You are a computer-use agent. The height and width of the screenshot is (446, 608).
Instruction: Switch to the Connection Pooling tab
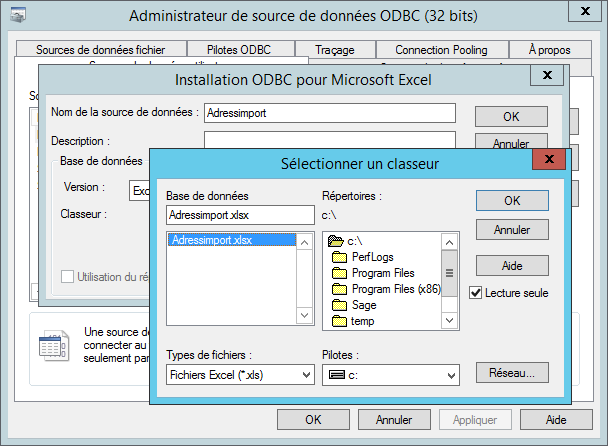point(441,50)
